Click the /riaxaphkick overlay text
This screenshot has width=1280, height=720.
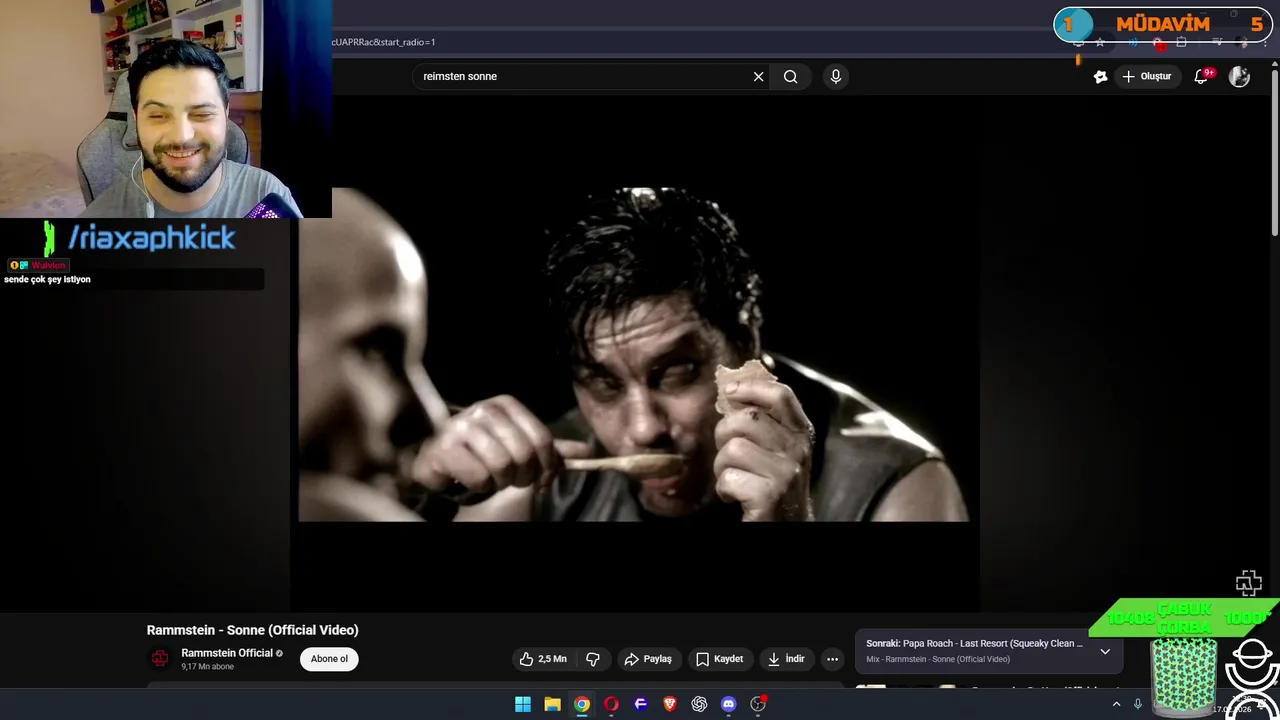[152, 238]
